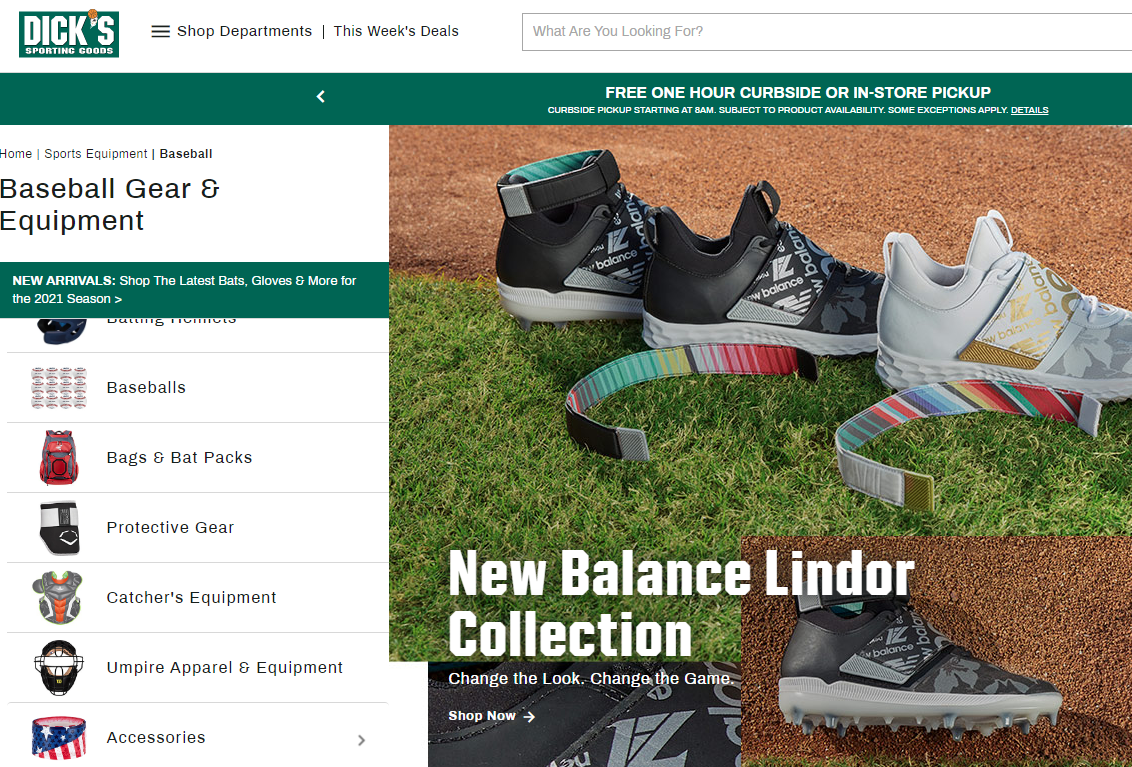Open the hamburger Shop Departments menu icon
This screenshot has width=1132, height=767.
tap(160, 31)
